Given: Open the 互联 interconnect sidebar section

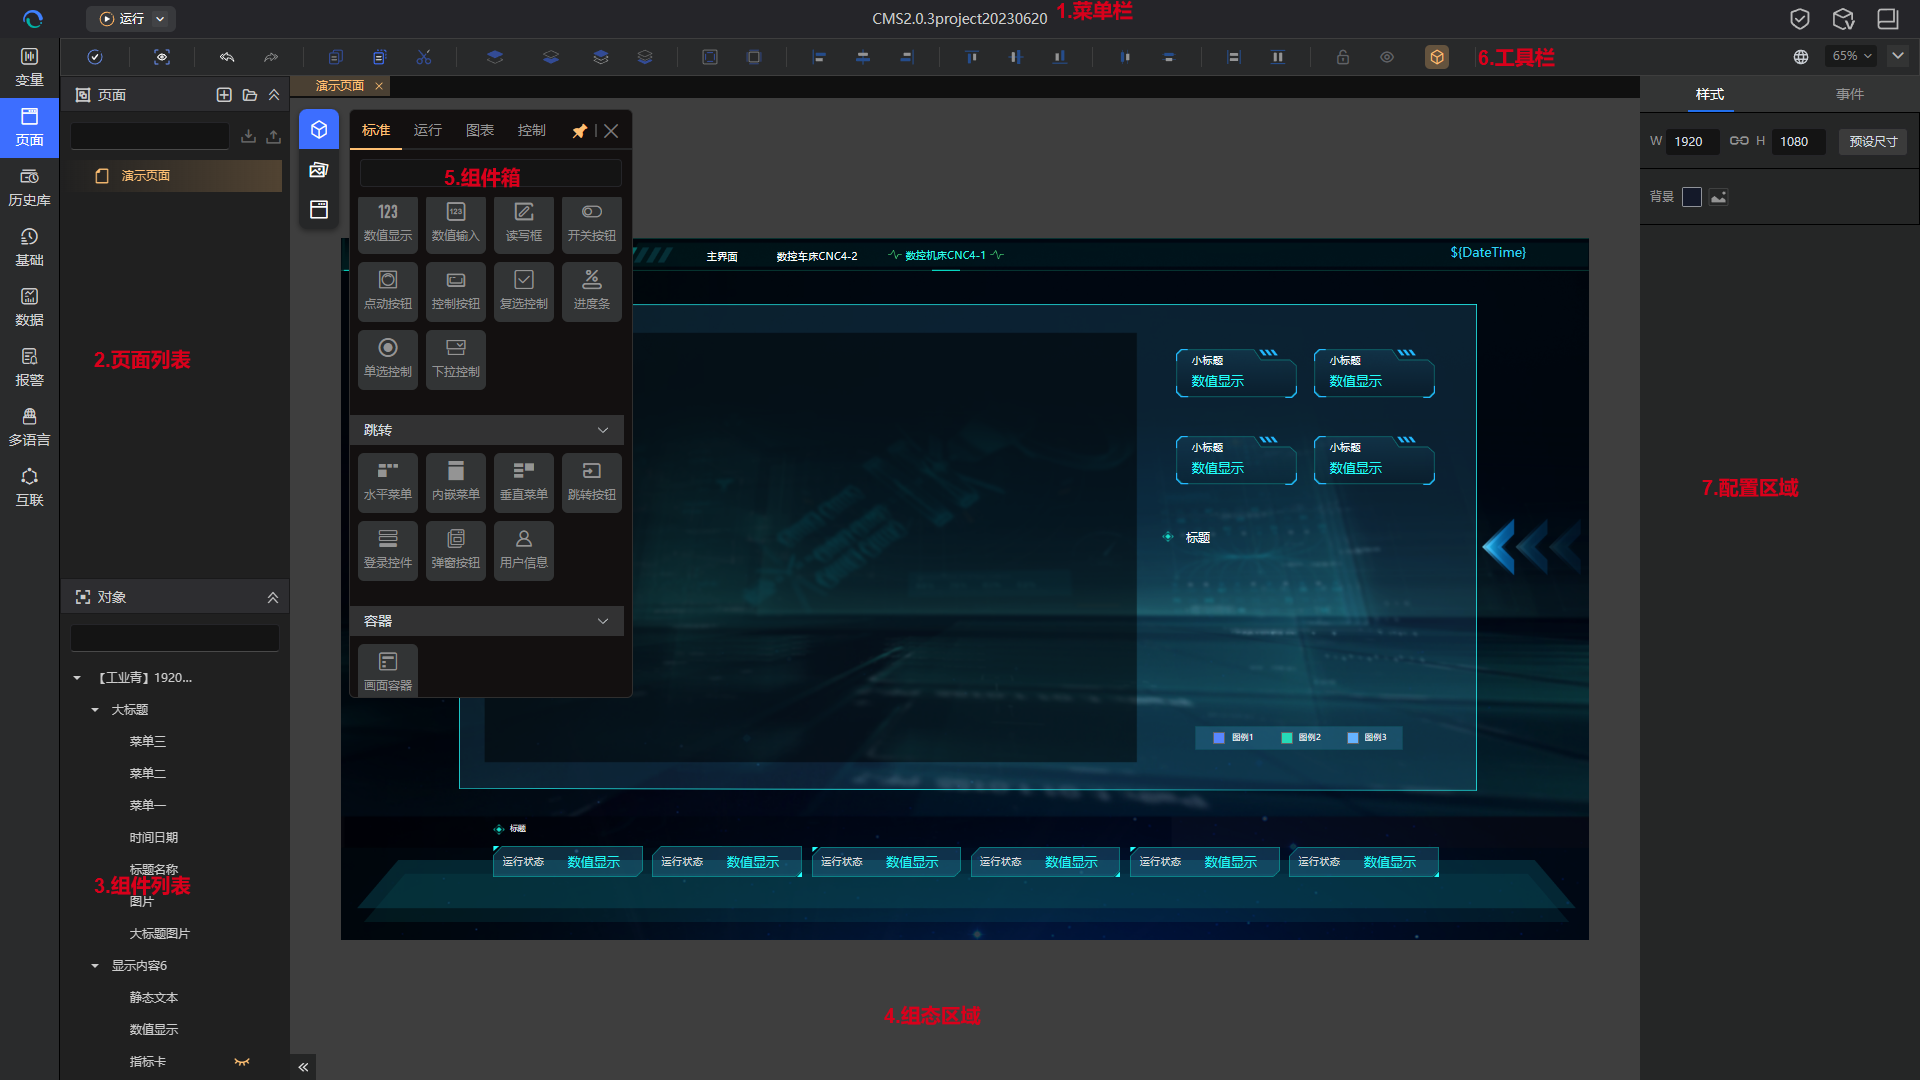Looking at the screenshot, I should [x=29, y=487].
